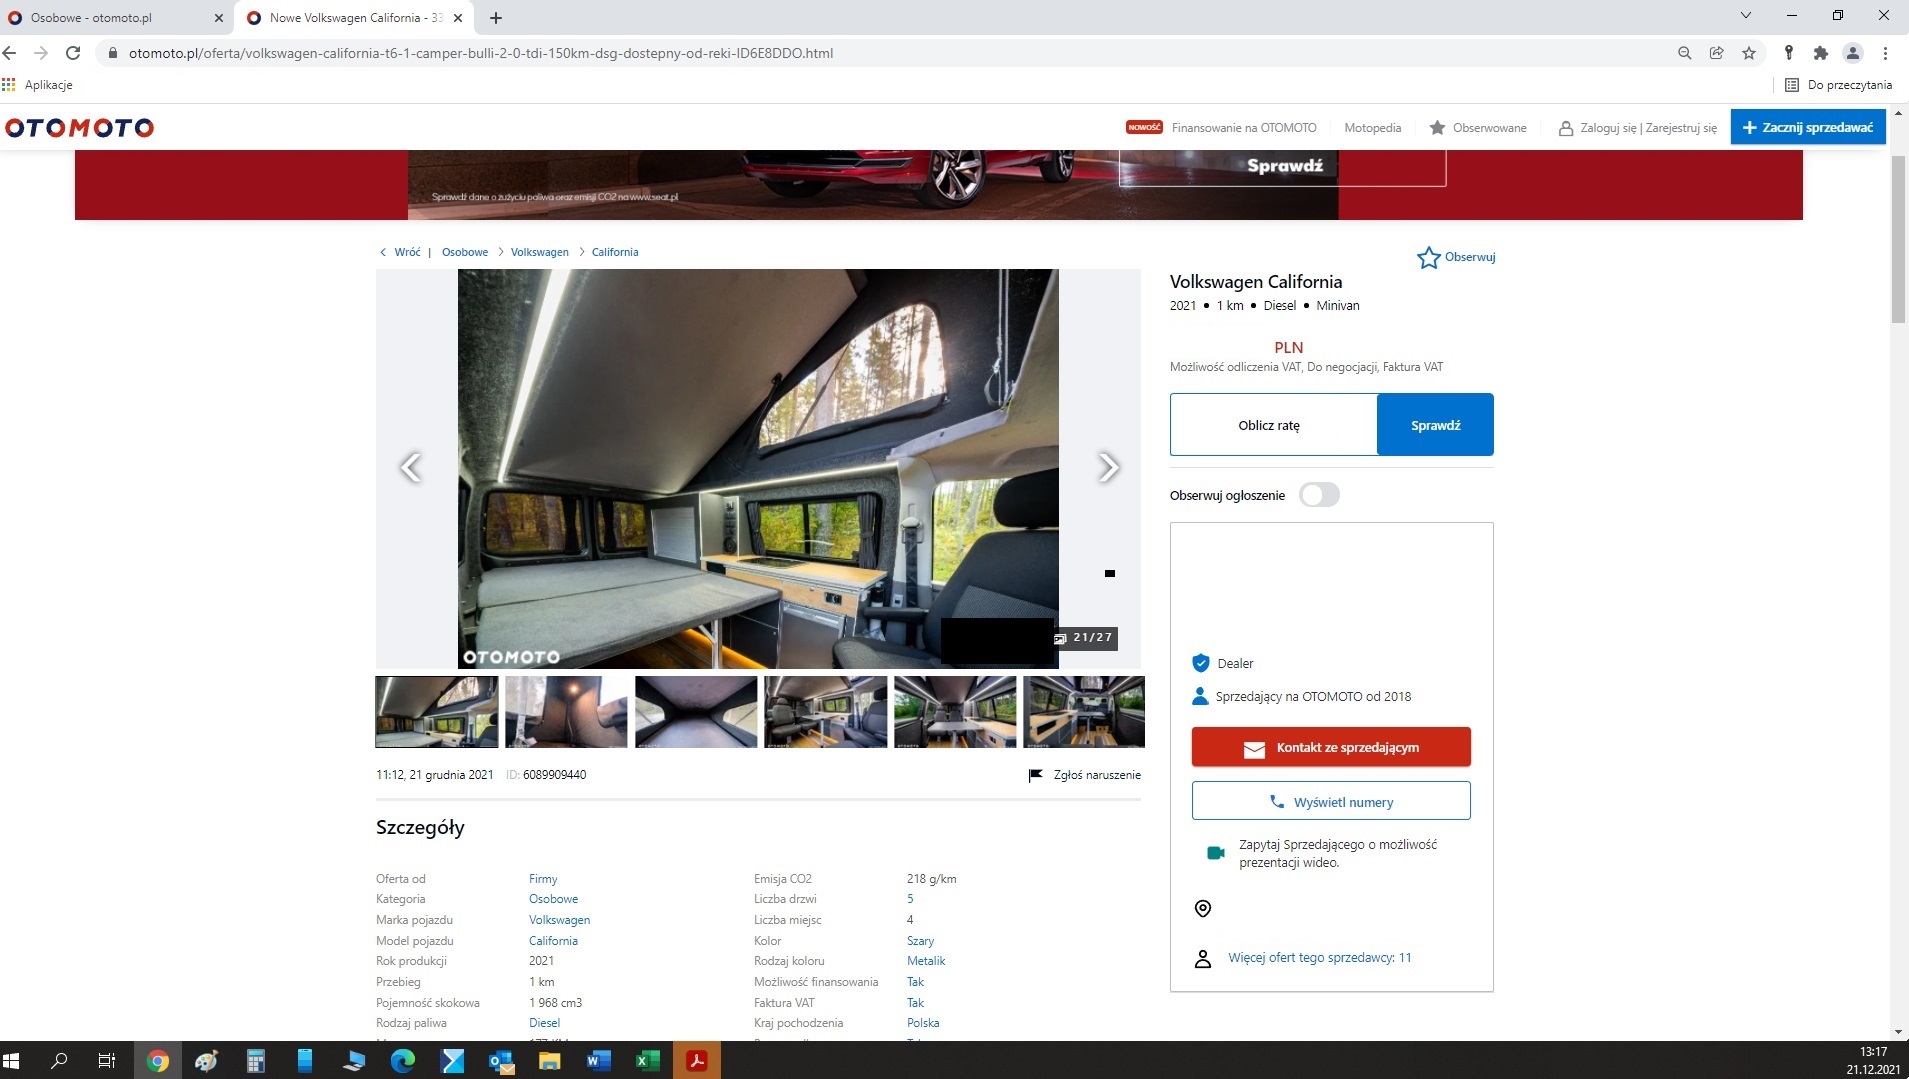Show previous photo with left arrow
This screenshot has height=1079, width=1909.
(x=410, y=467)
